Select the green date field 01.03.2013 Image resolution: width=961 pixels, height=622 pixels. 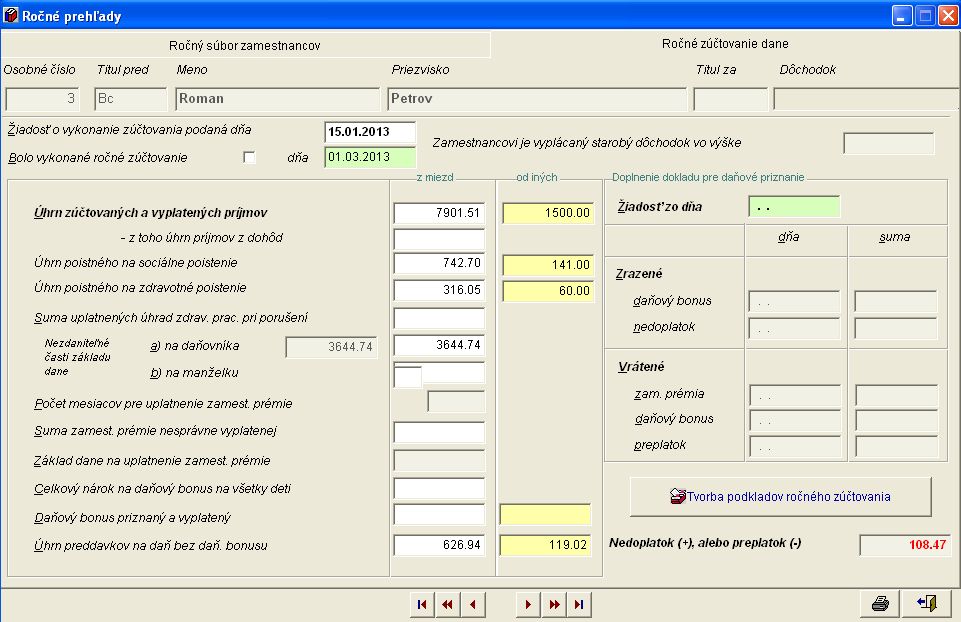click(370, 157)
